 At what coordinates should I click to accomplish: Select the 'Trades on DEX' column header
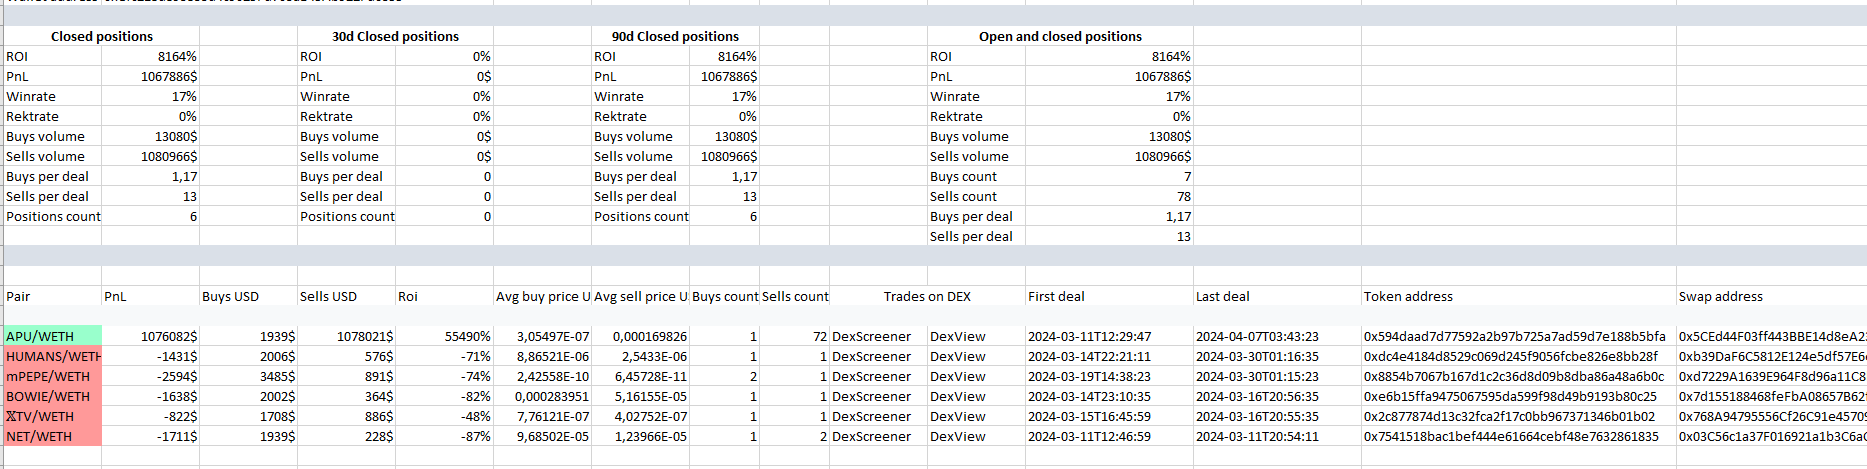click(x=927, y=297)
